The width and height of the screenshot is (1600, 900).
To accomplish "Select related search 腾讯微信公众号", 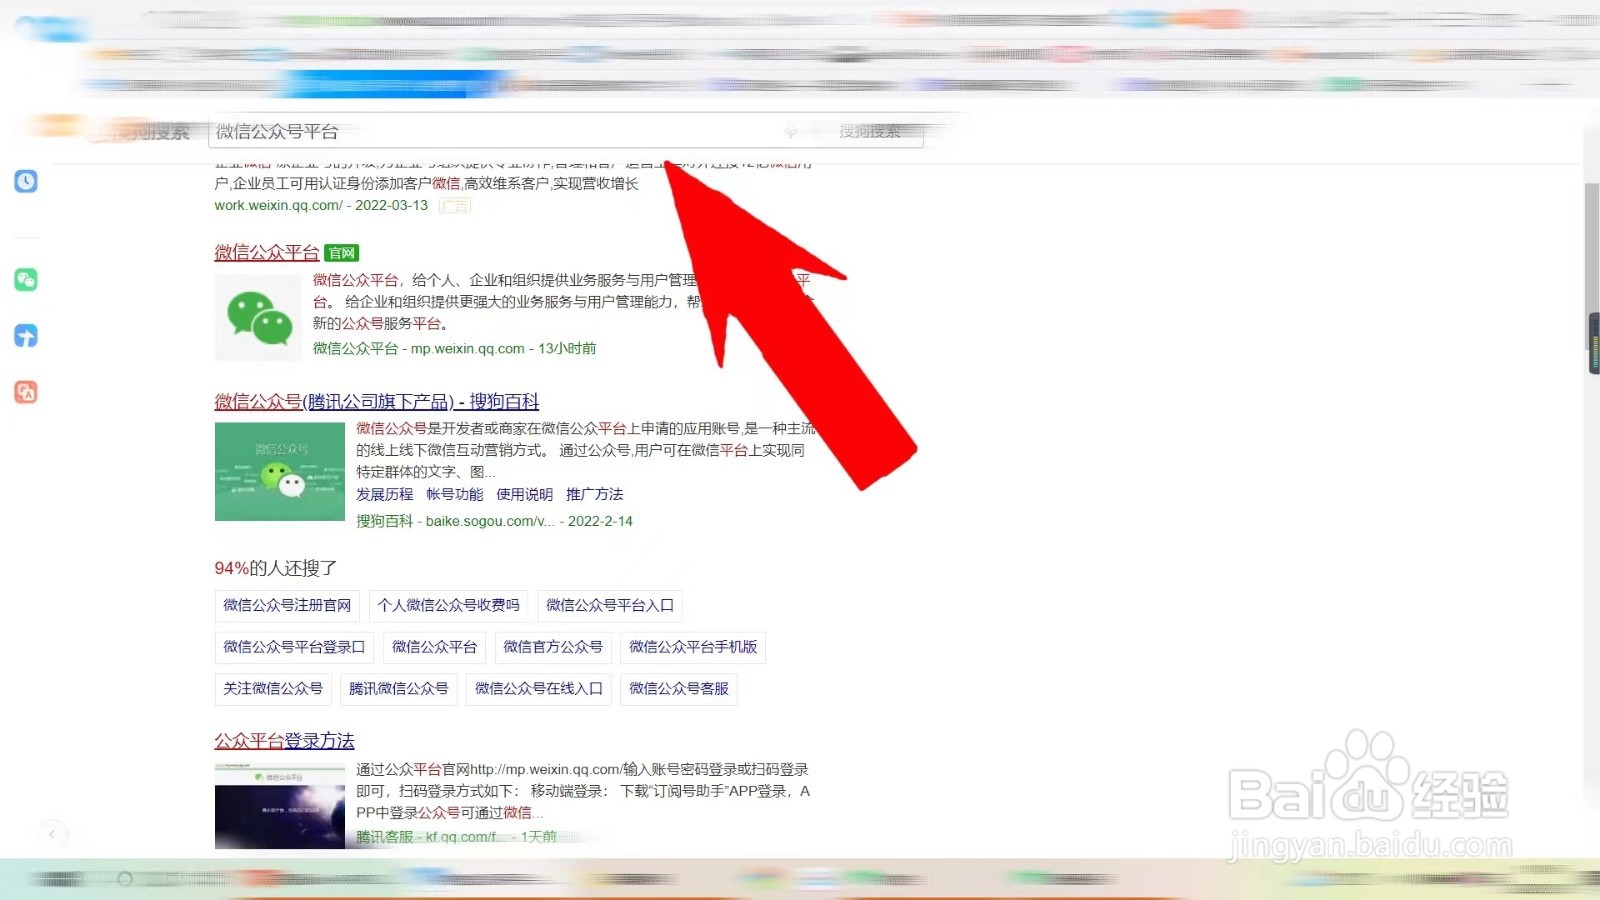I will click(399, 688).
